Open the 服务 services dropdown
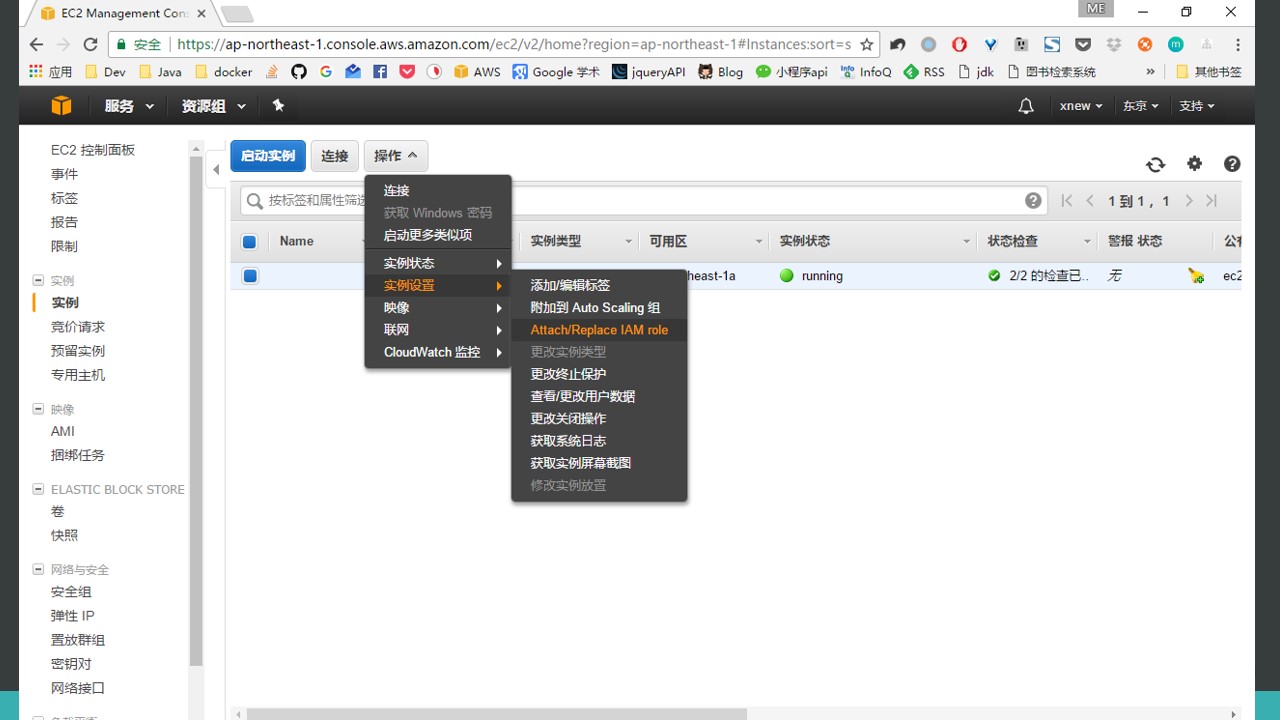 (129, 106)
